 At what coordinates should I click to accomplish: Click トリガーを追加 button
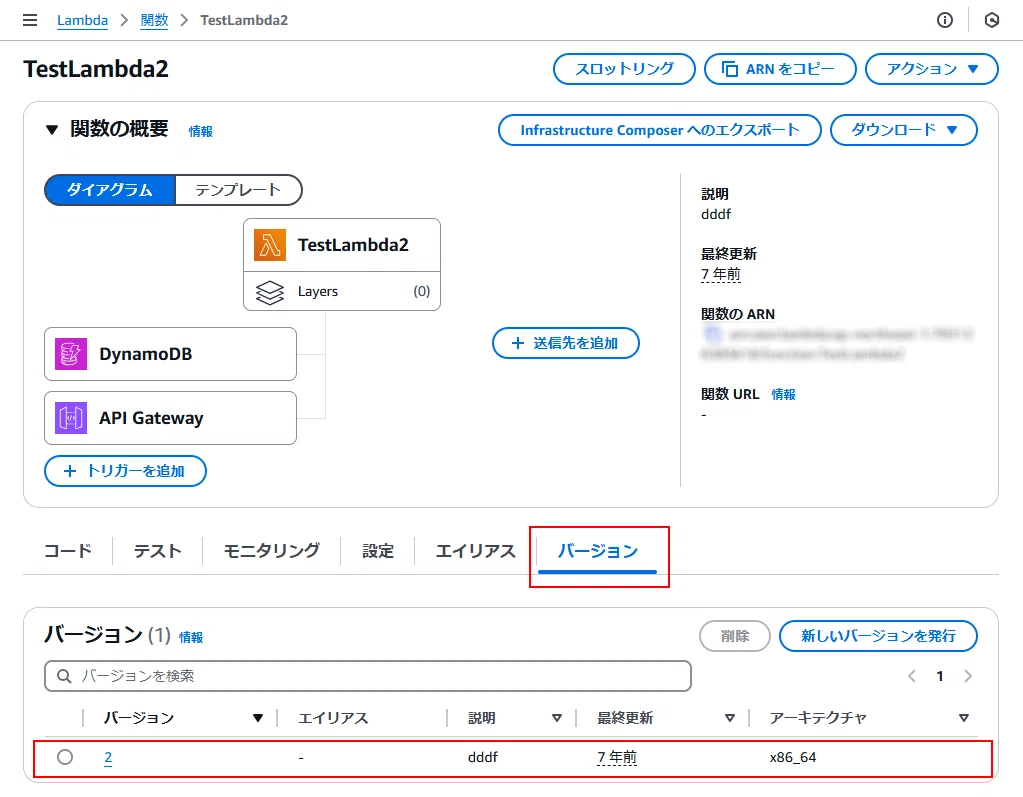click(125, 471)
